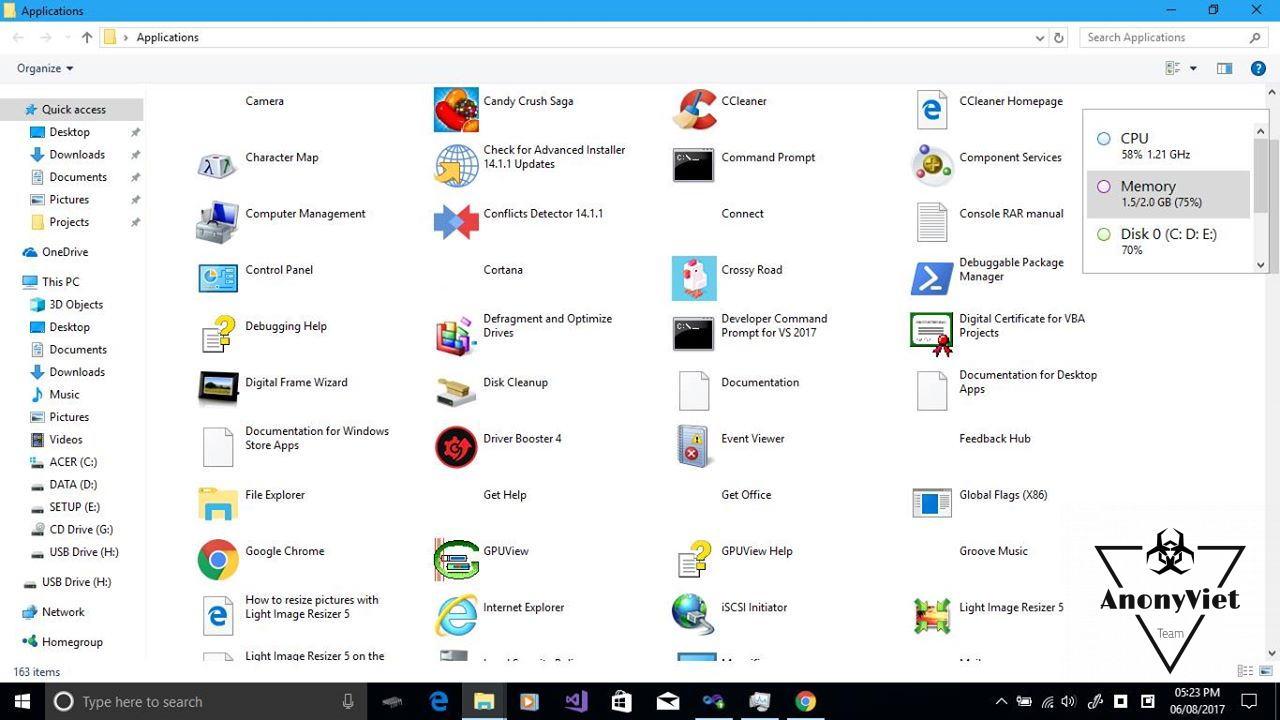Open the Action Center notification icon
Viewport: 1280px width, 720px height.
click(x=1249, y=702)
